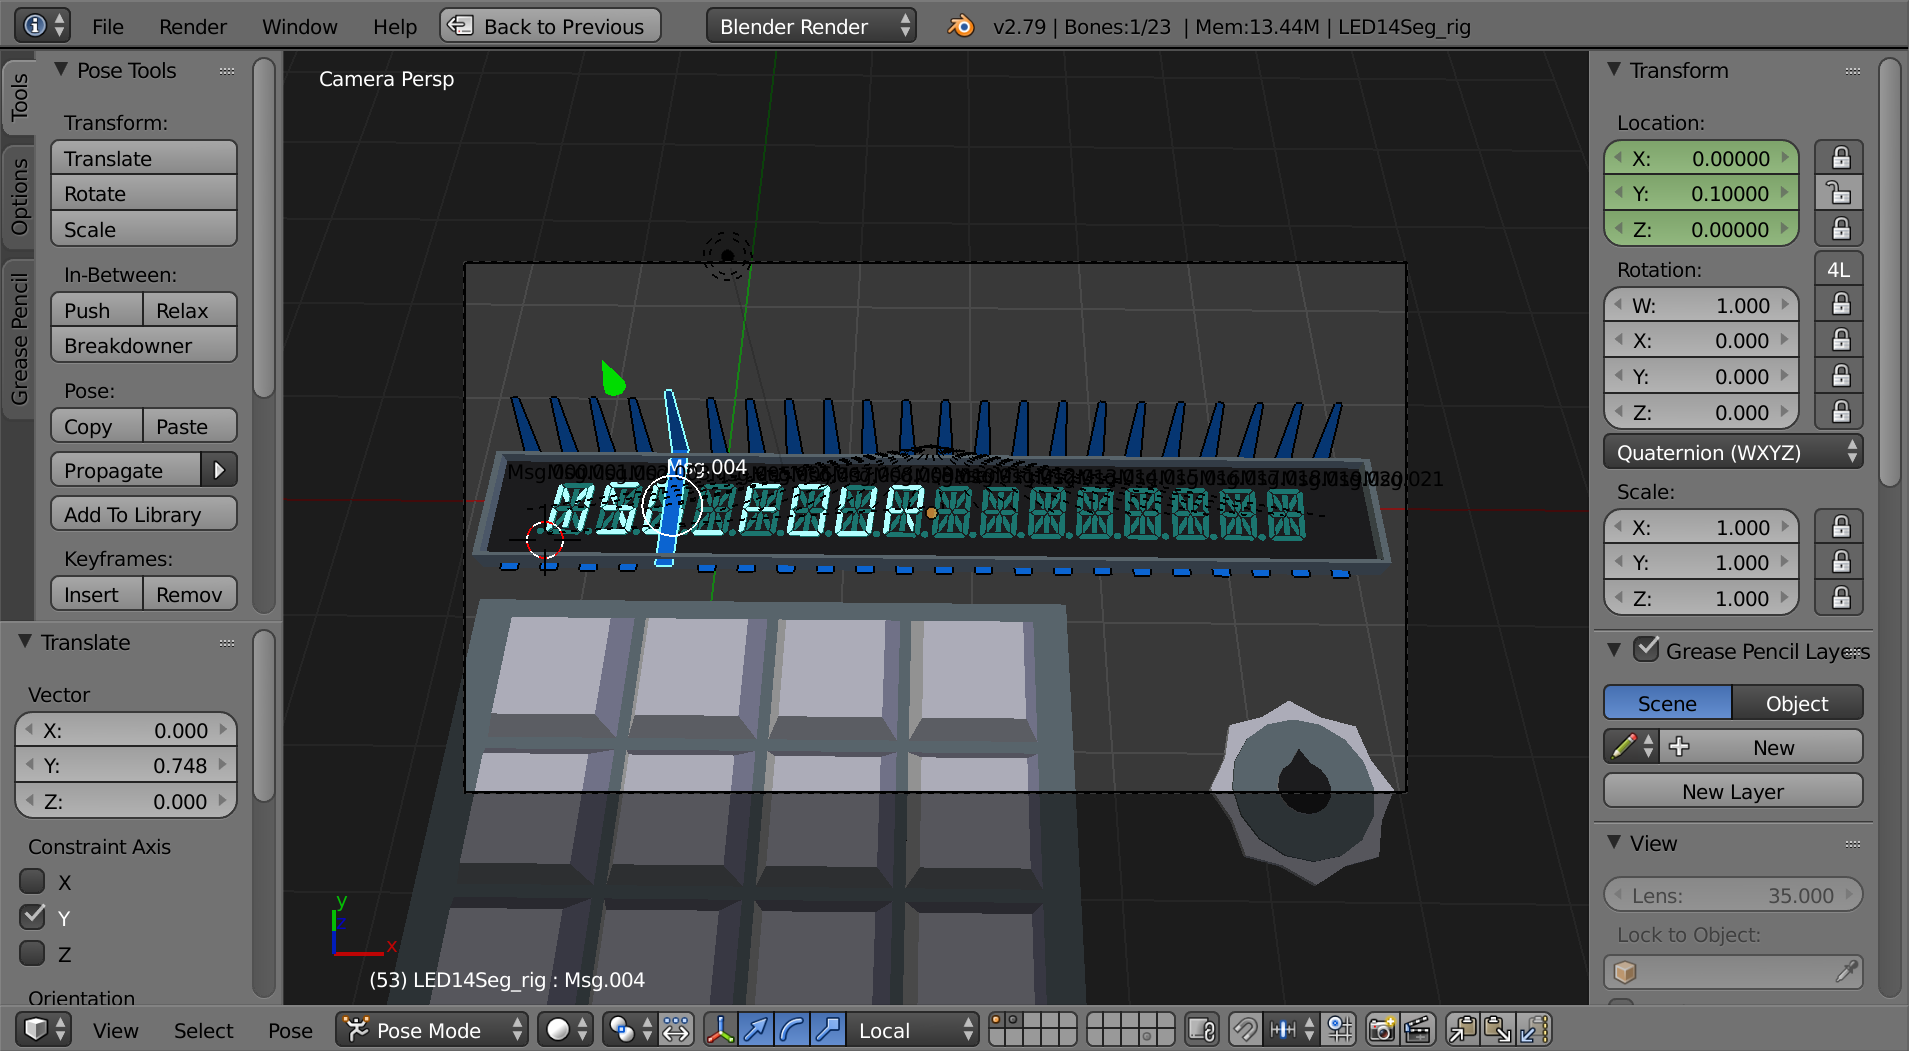1909x1051 pixels.
Task: Click the OpenGL render animation clapper icon
Action: 1418,1029
